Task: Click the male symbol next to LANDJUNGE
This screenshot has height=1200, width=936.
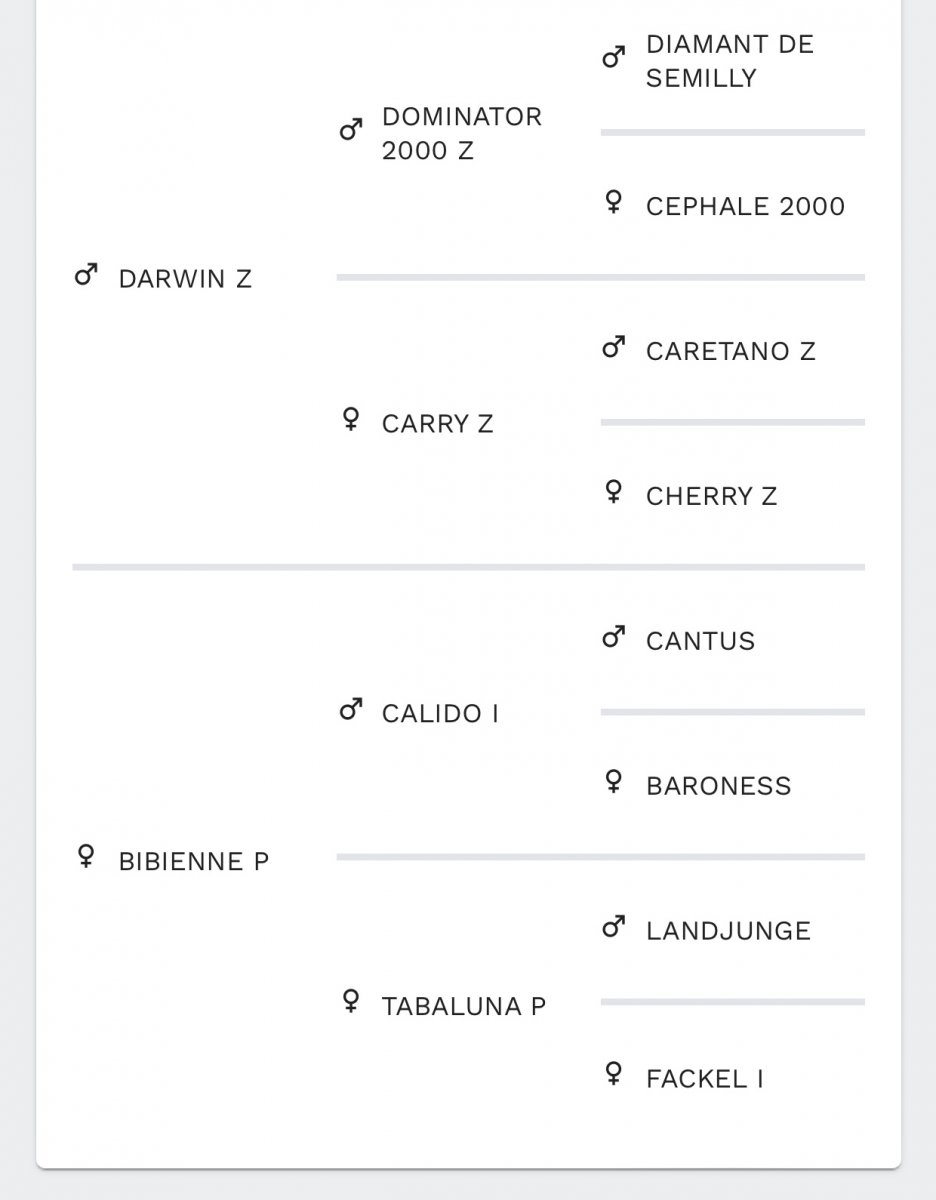Action: pos(614,928)
